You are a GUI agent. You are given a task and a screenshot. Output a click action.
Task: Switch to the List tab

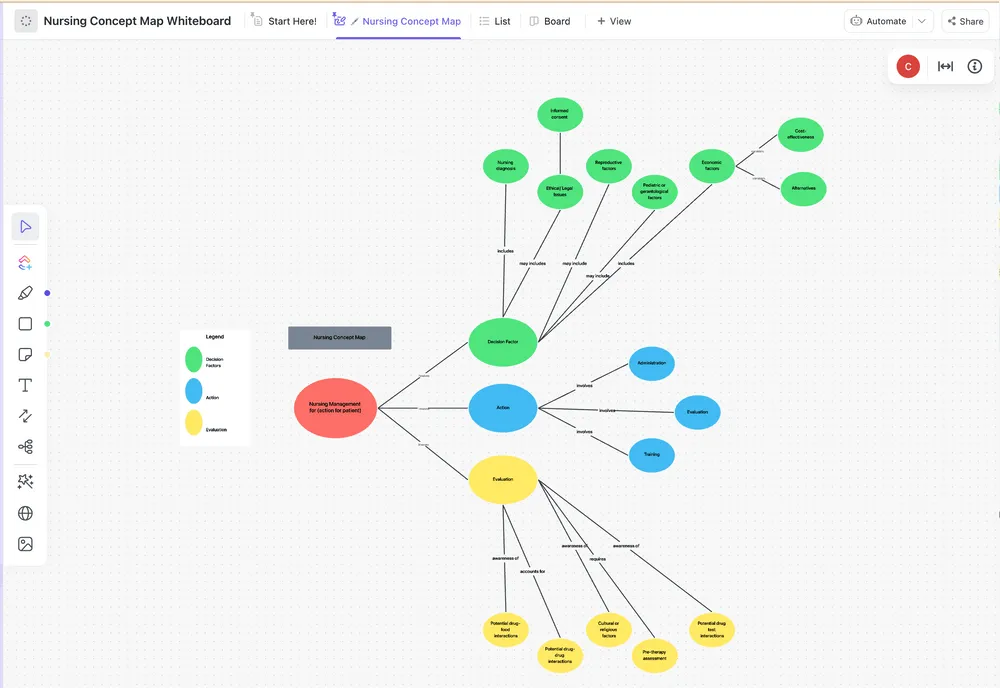[x=495, y=21]
